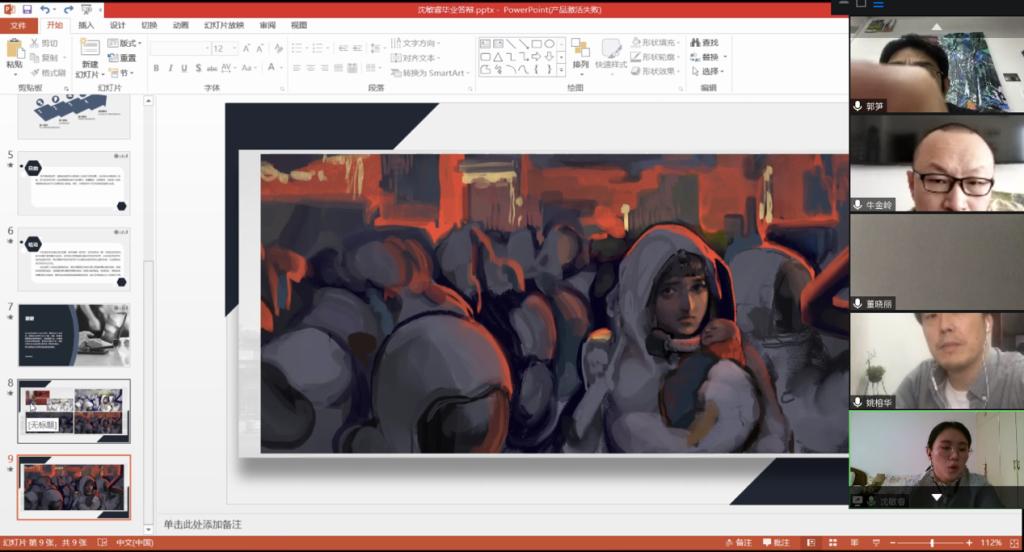Click the Comments (批注) status bar button
This screenshot has height=552, width=1024.
pyautogui.click(x=776, y=543)
